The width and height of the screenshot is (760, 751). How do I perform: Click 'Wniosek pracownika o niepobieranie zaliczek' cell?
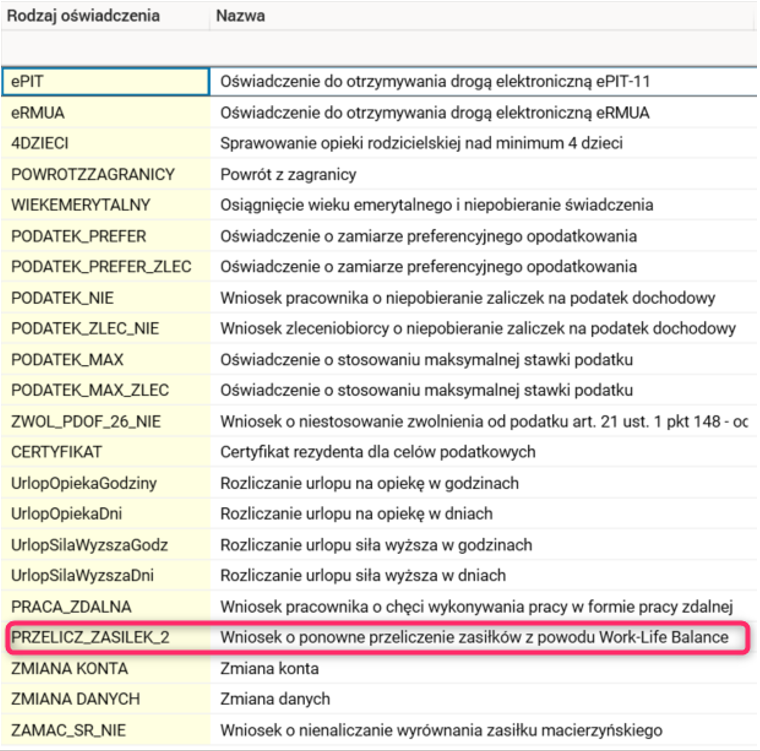484,298
